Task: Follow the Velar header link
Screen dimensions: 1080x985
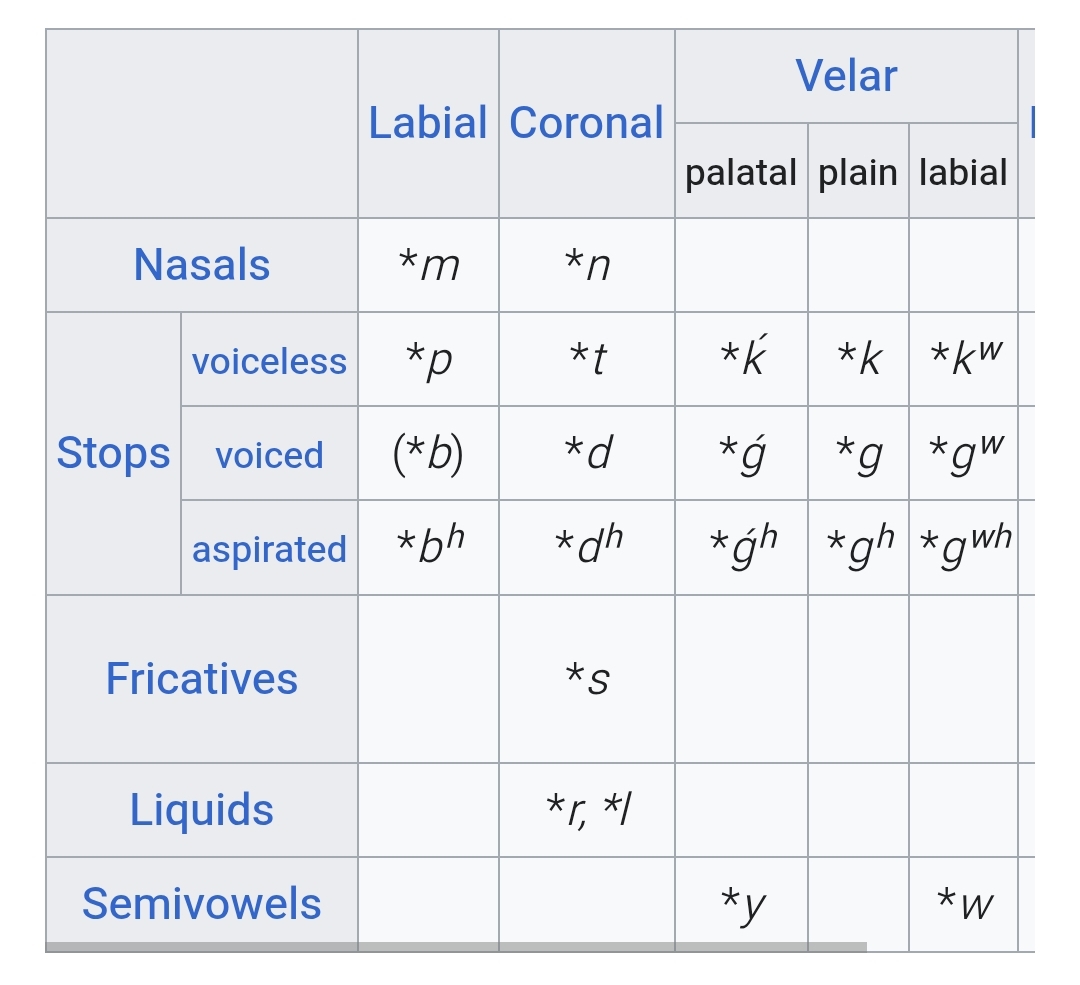Action: (846, 76)
